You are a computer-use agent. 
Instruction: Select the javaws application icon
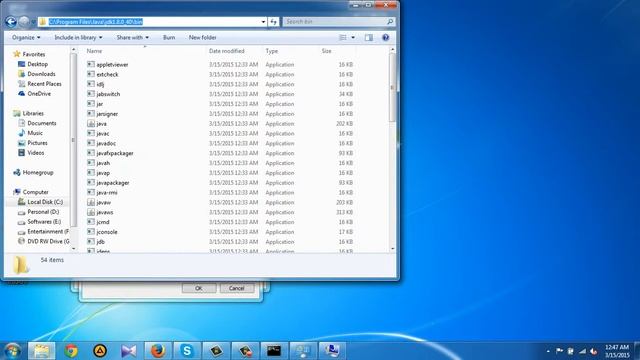tap(91, 212)
